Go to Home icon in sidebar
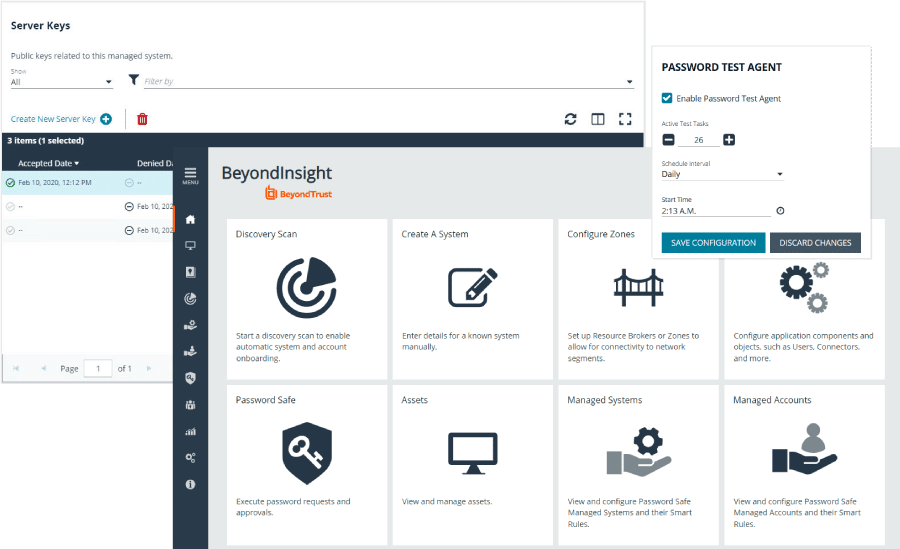This screenshot has height=549, width=900. 191,219
